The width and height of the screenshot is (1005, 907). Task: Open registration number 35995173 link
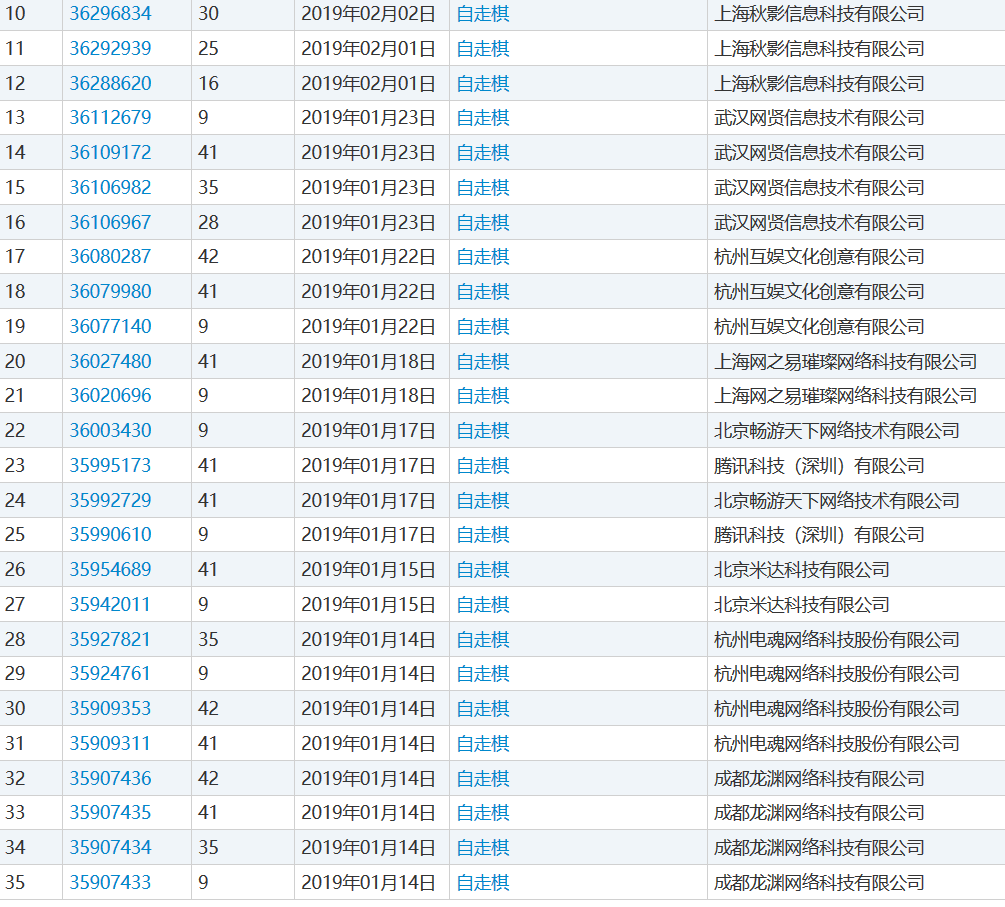click(x=110, y=465)
